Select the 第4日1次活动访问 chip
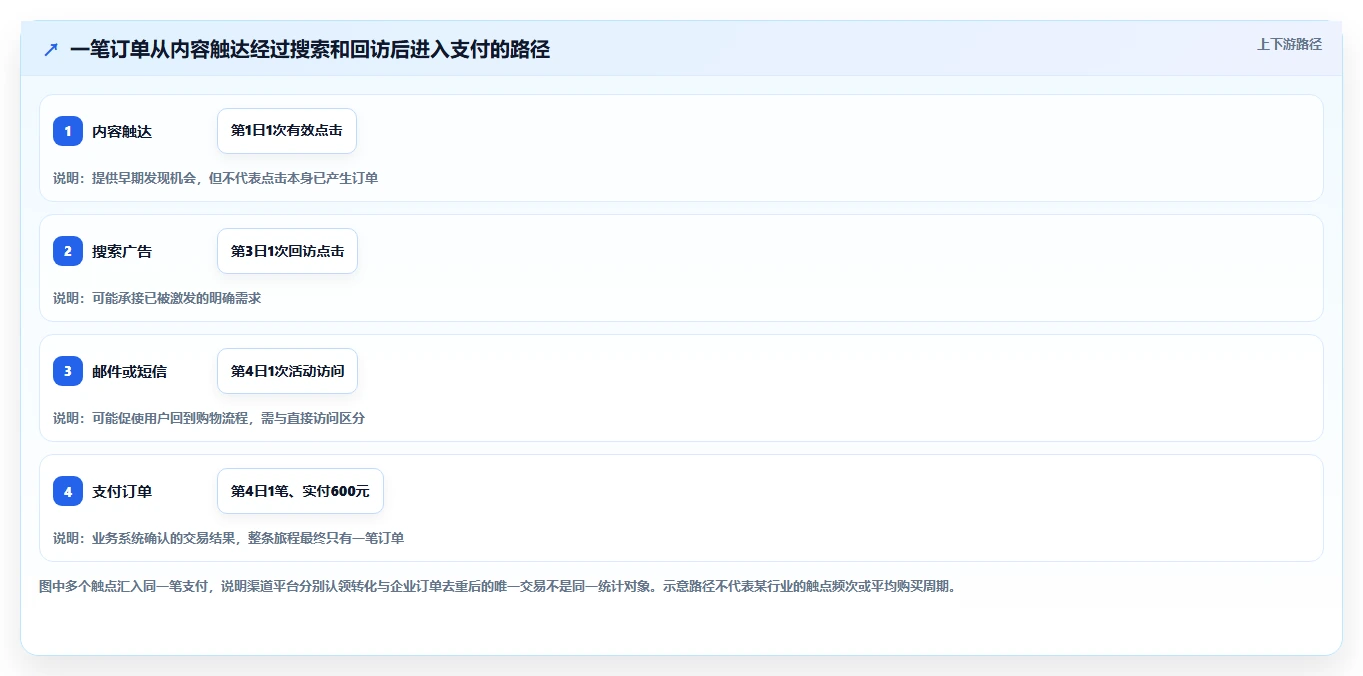Screen dimensions: 1363x676 pos(287,371)
